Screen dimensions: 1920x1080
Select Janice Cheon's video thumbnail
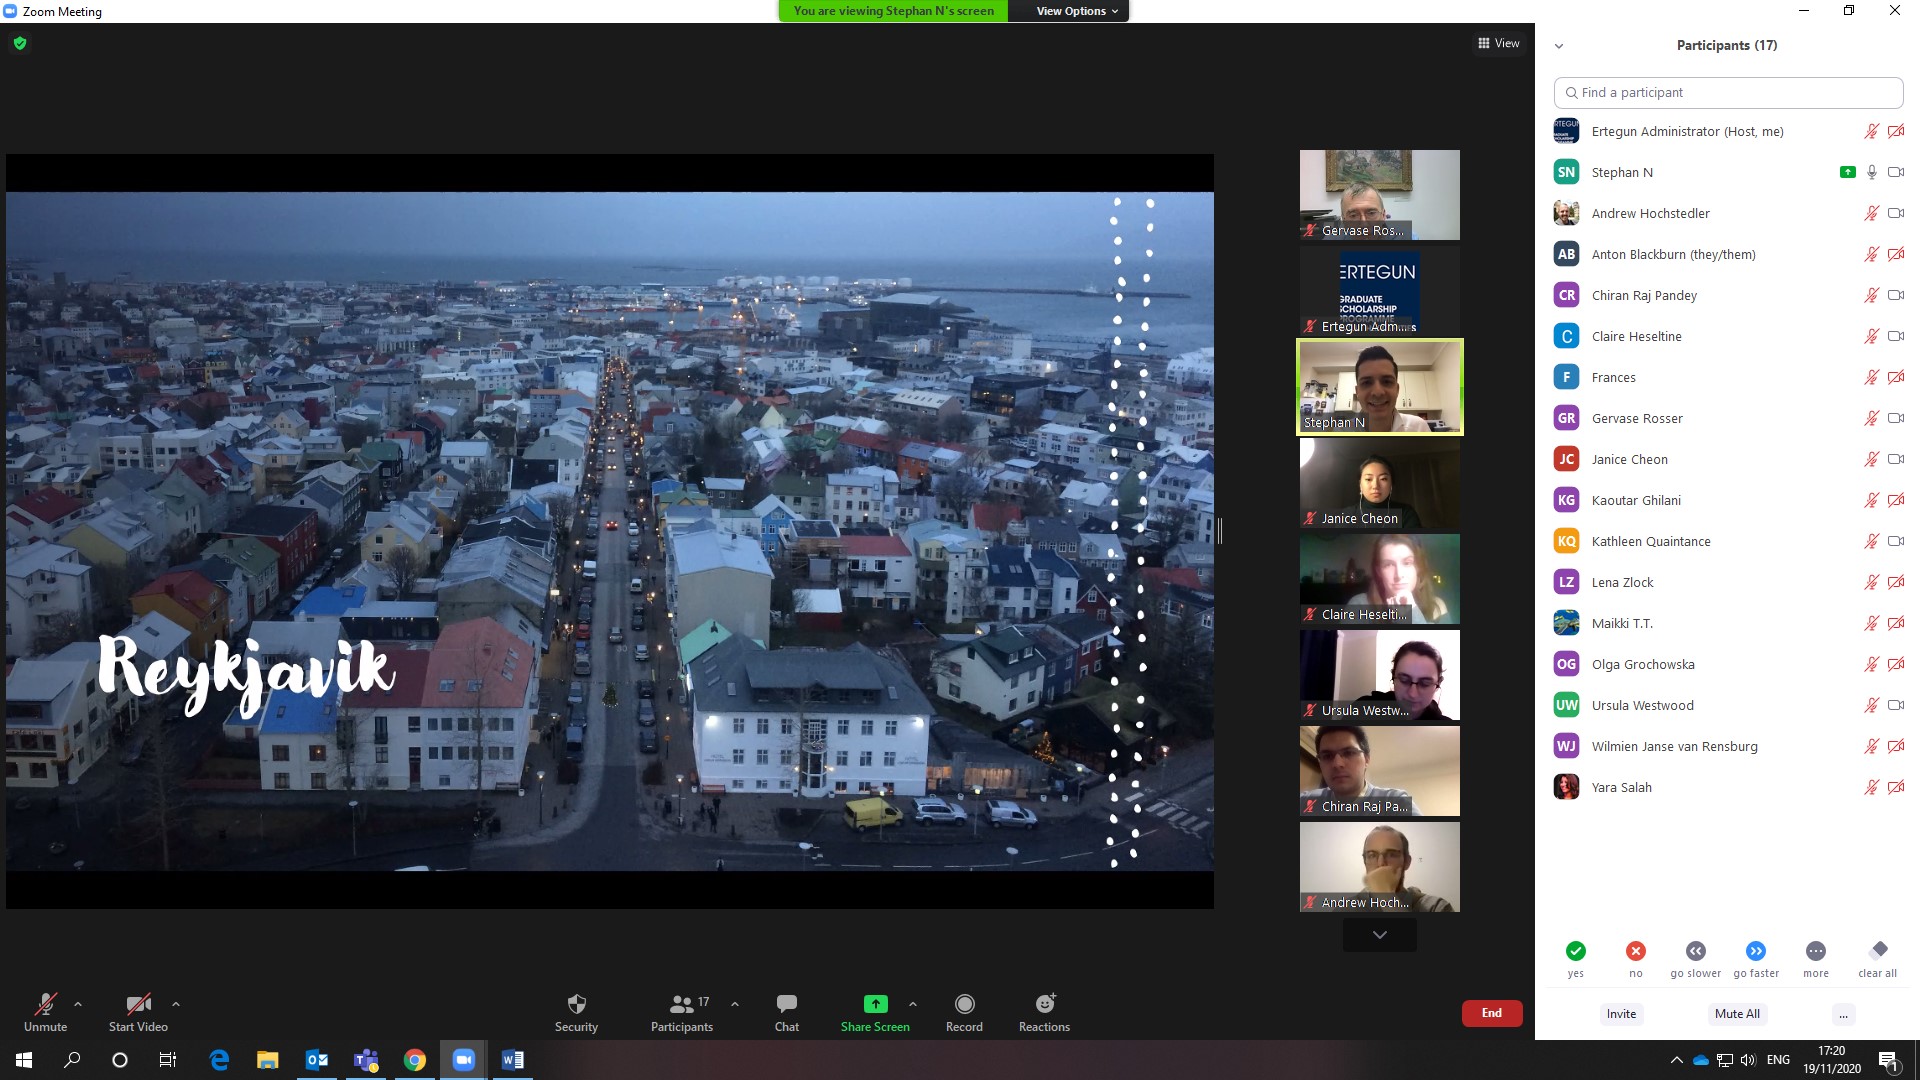[1379, 483]
